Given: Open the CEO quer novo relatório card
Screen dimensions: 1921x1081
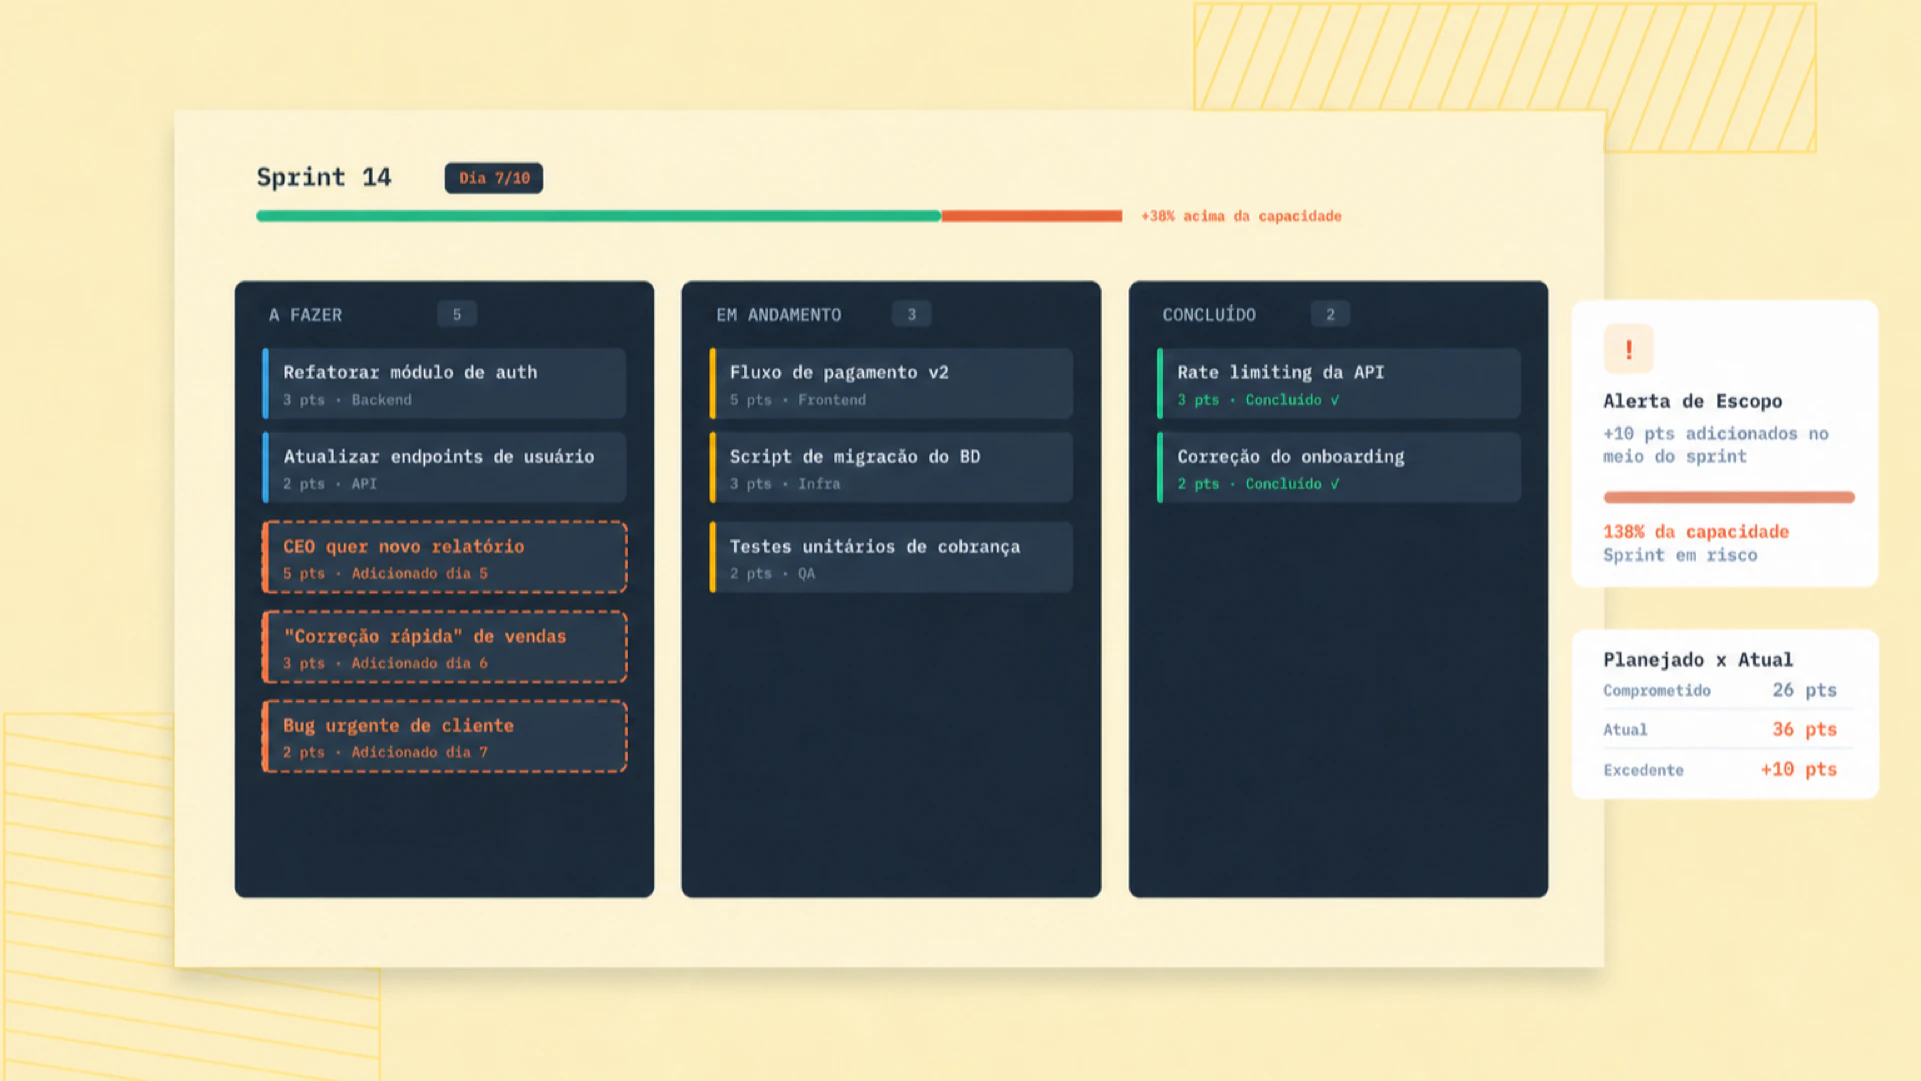Looking at the screenshot, I should pos(444,557).
